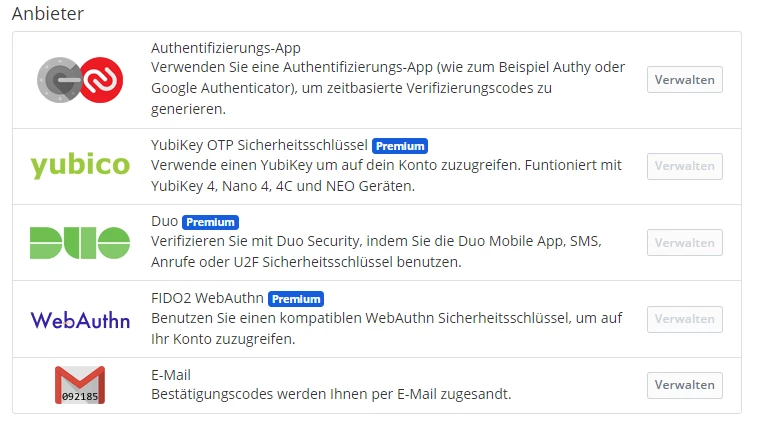761x436 pixels.
Task: Click the Anbieter heading
Action: tap(48, 14)
